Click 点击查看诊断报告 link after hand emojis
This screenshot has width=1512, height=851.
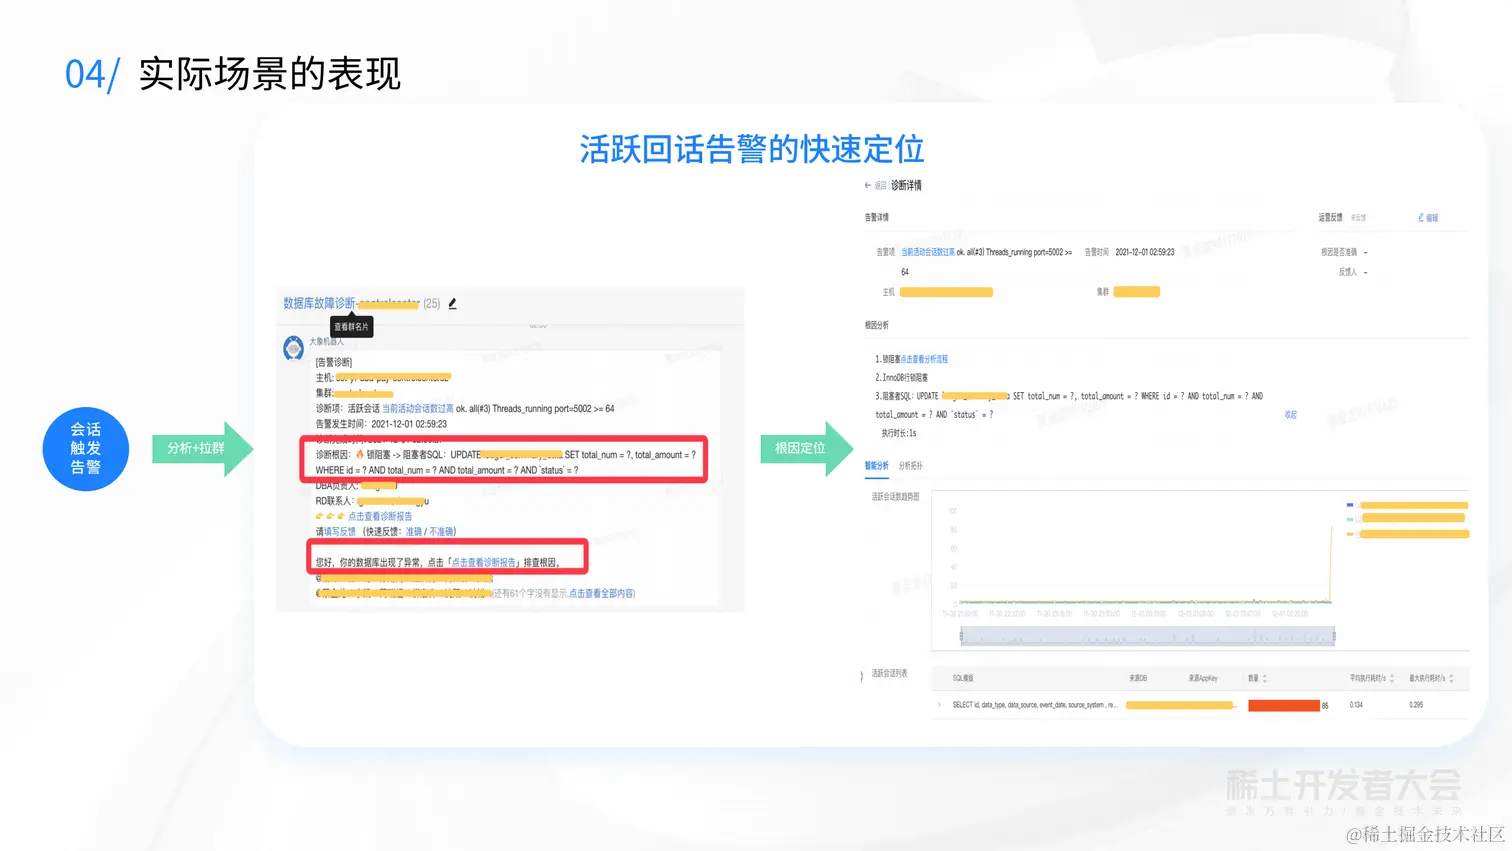[x=380, y=516]
